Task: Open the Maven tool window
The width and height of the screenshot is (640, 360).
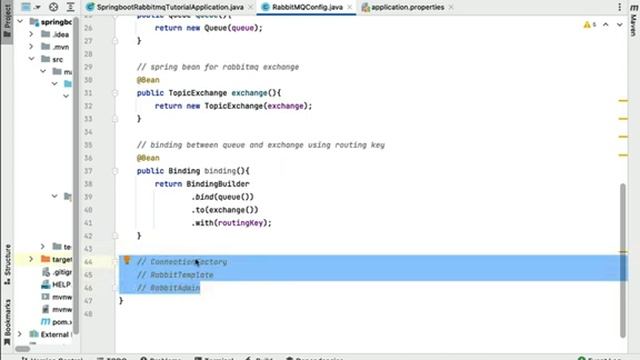Action: [x=634, y=20]
